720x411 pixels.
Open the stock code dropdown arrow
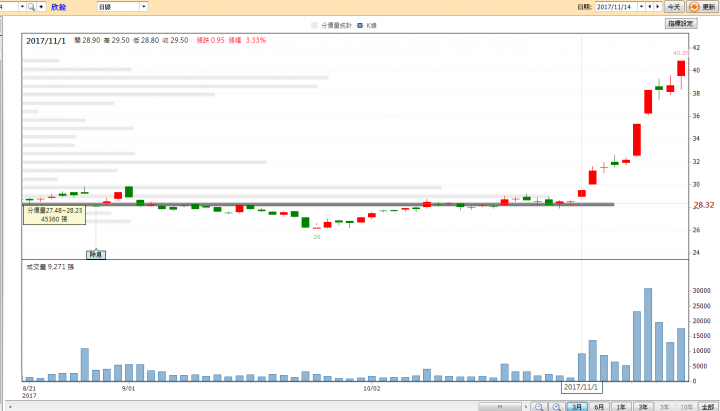click(22, 7)
